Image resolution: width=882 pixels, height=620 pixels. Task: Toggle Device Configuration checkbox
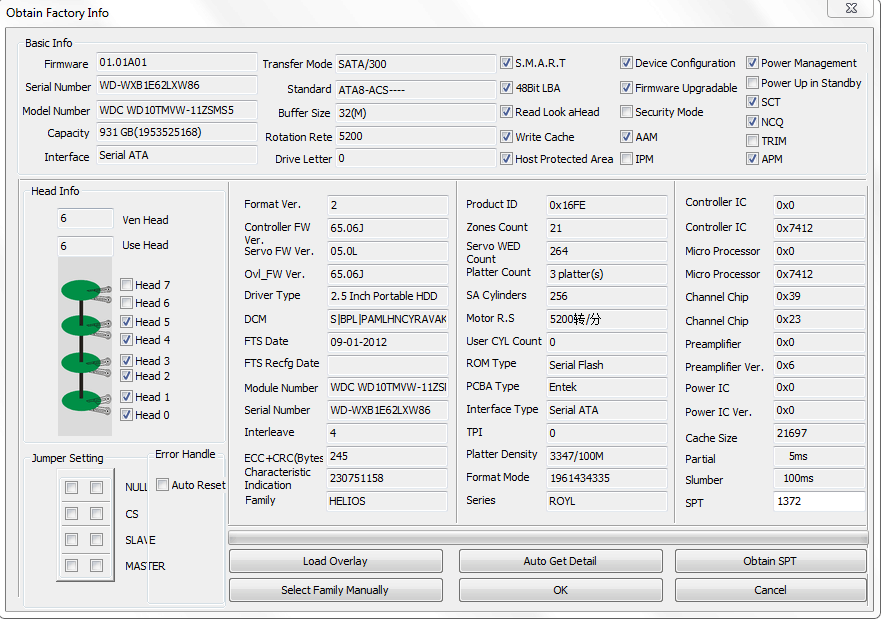tap(626, 63)
